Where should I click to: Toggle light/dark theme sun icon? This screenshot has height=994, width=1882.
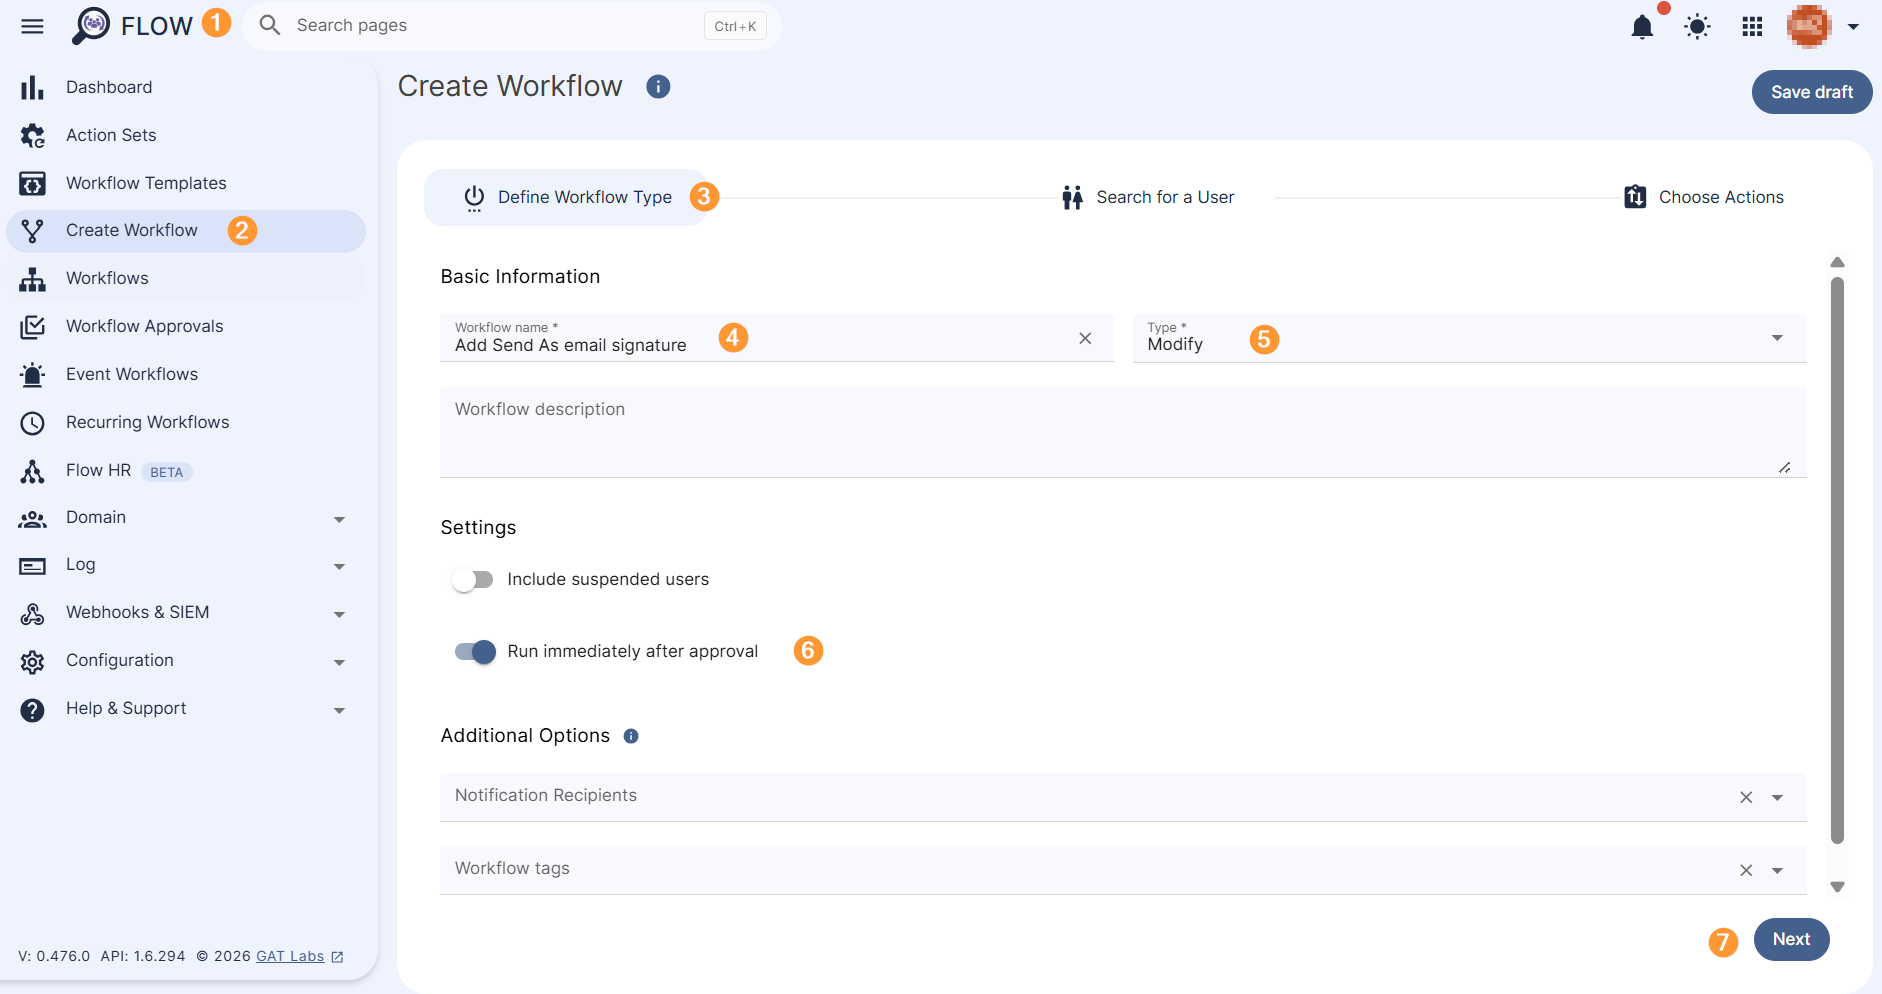pos(1697,27)
